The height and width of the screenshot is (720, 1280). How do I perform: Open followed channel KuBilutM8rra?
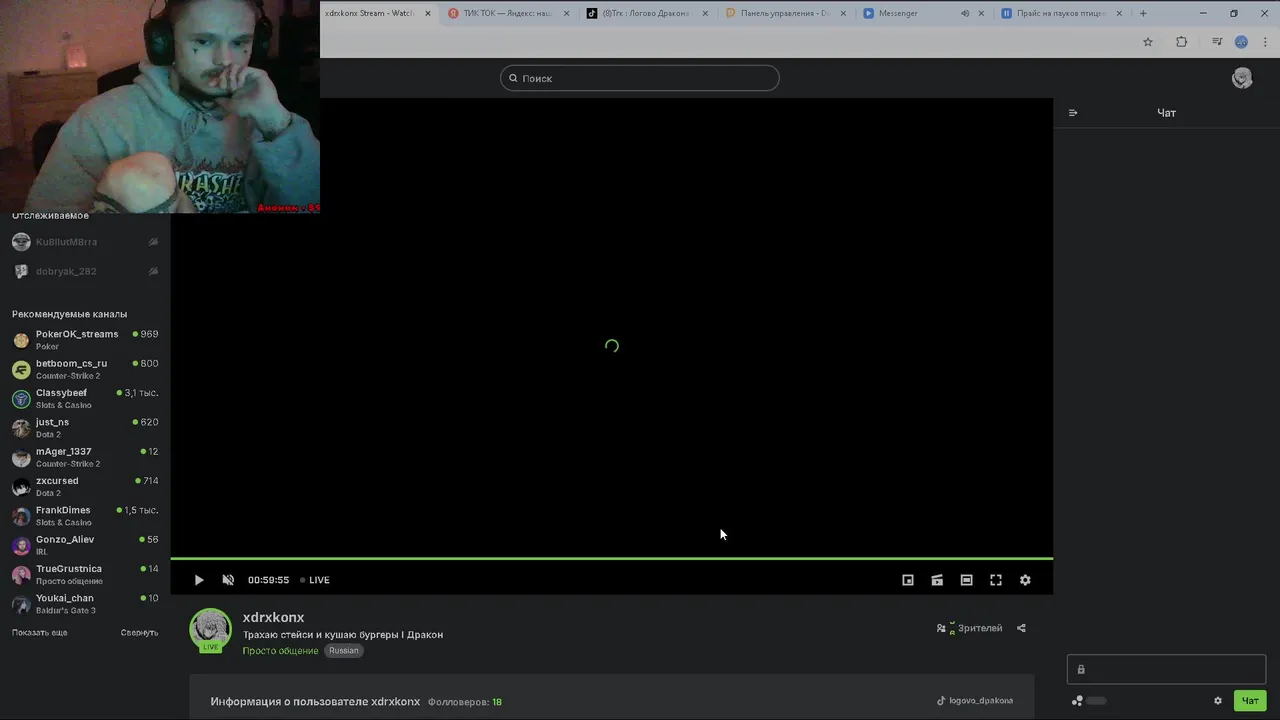point(85,242)
